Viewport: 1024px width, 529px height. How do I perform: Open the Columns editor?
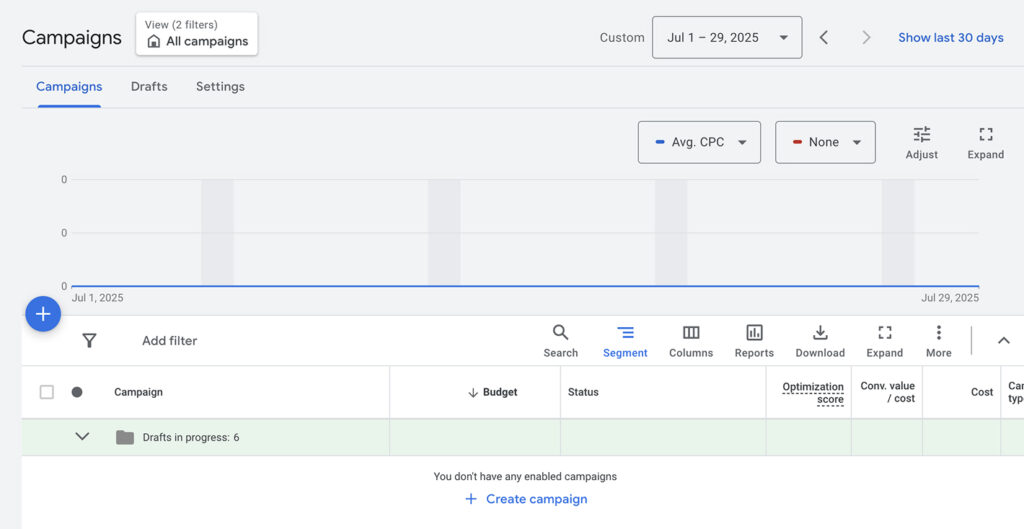click(x=691, y=340)
